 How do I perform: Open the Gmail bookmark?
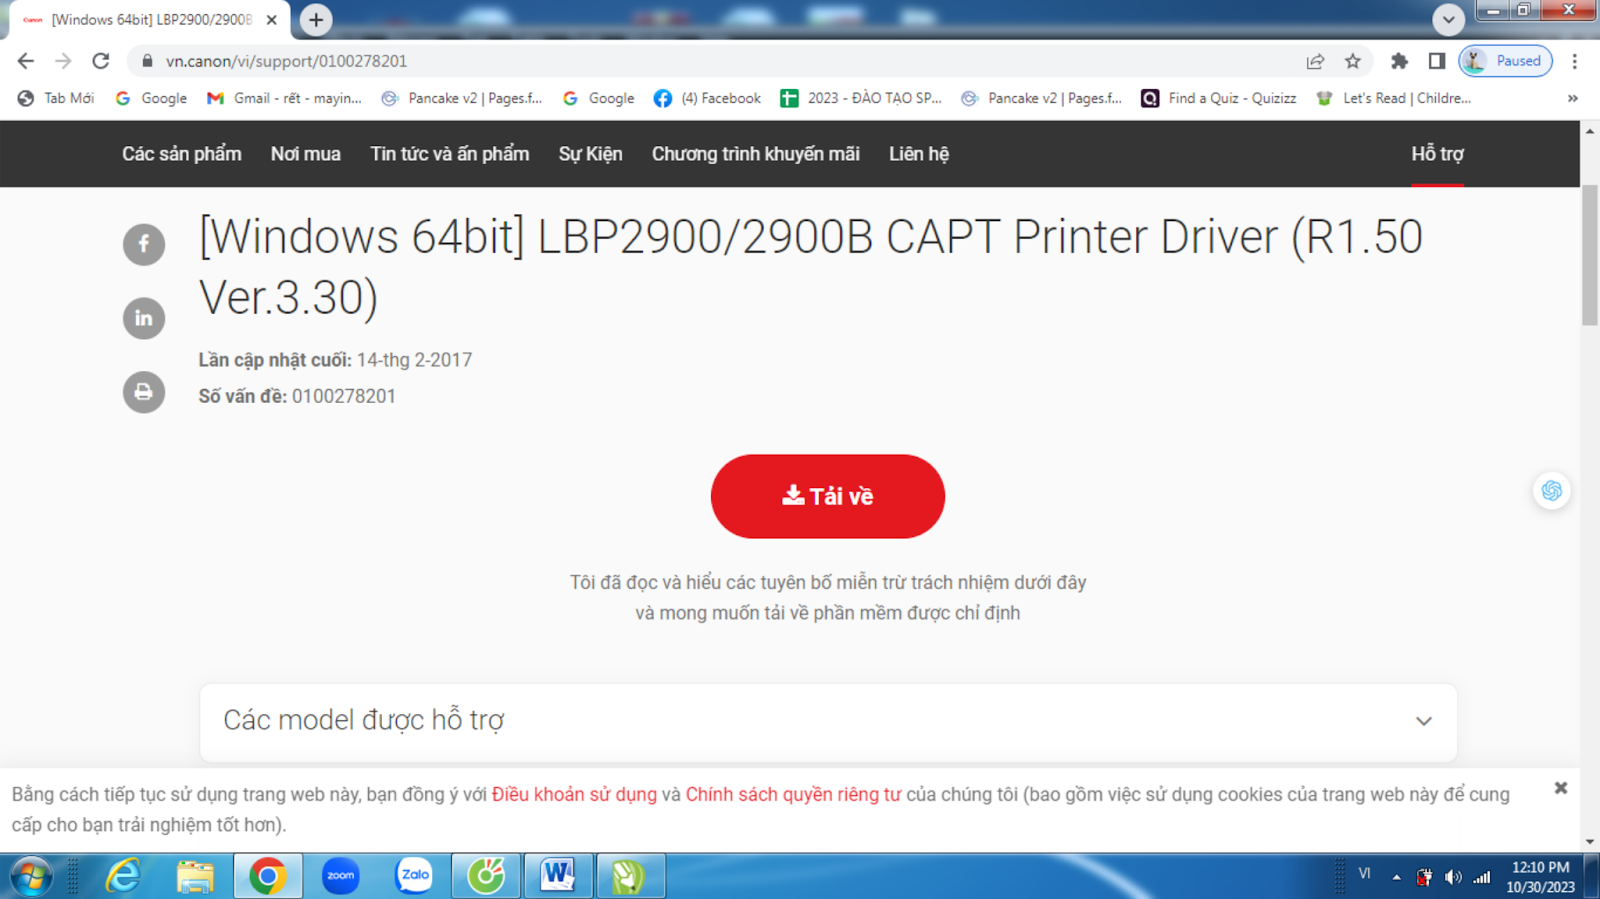pos(284,98)
